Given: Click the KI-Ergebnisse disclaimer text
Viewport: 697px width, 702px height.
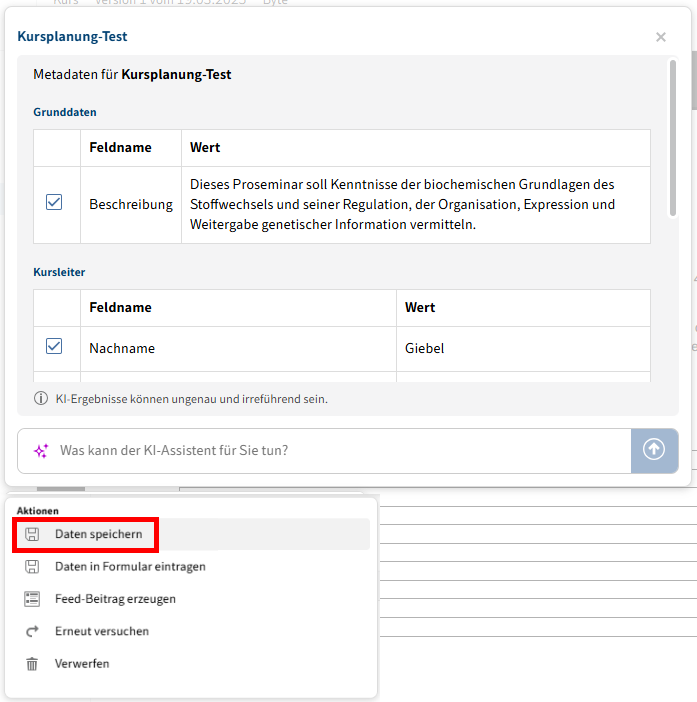Looking at the screenshot, I should pos(192,399).
